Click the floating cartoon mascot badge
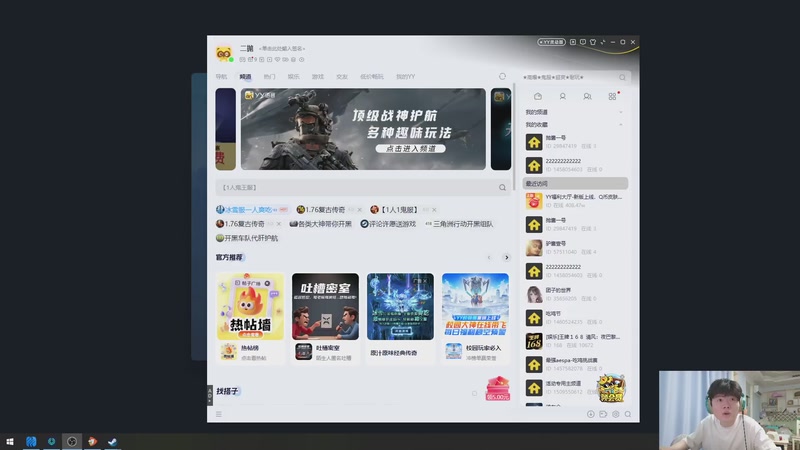Screen dimensions: 800x450 611,388
